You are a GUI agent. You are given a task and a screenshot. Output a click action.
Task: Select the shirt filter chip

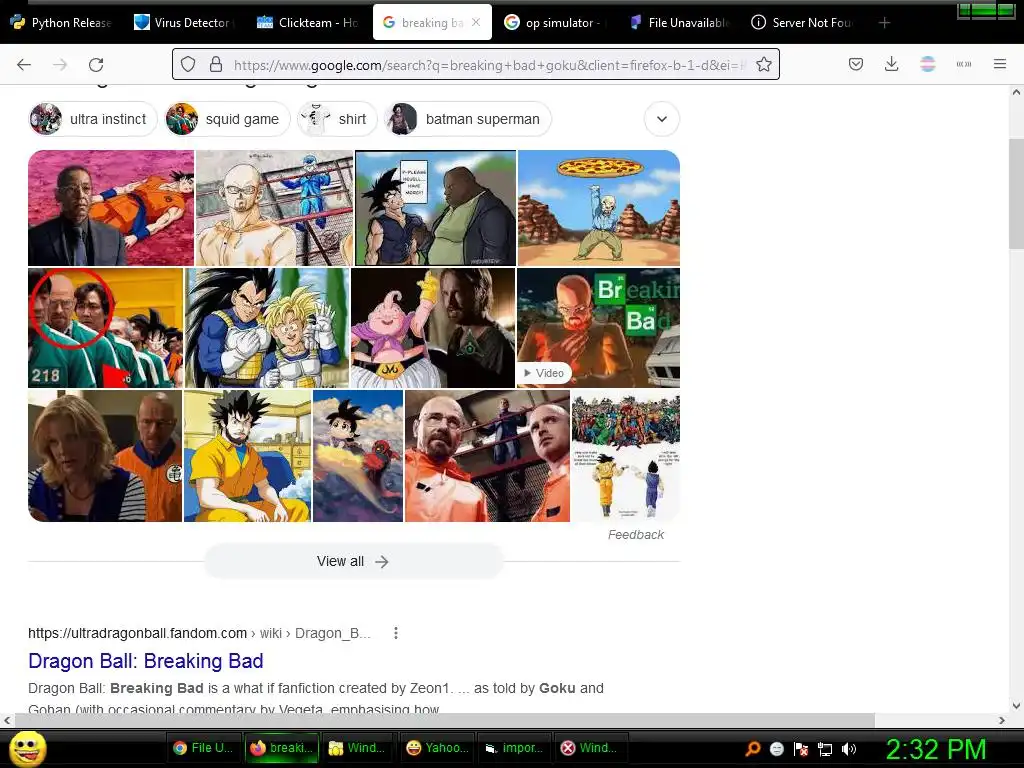click(337, 119)
